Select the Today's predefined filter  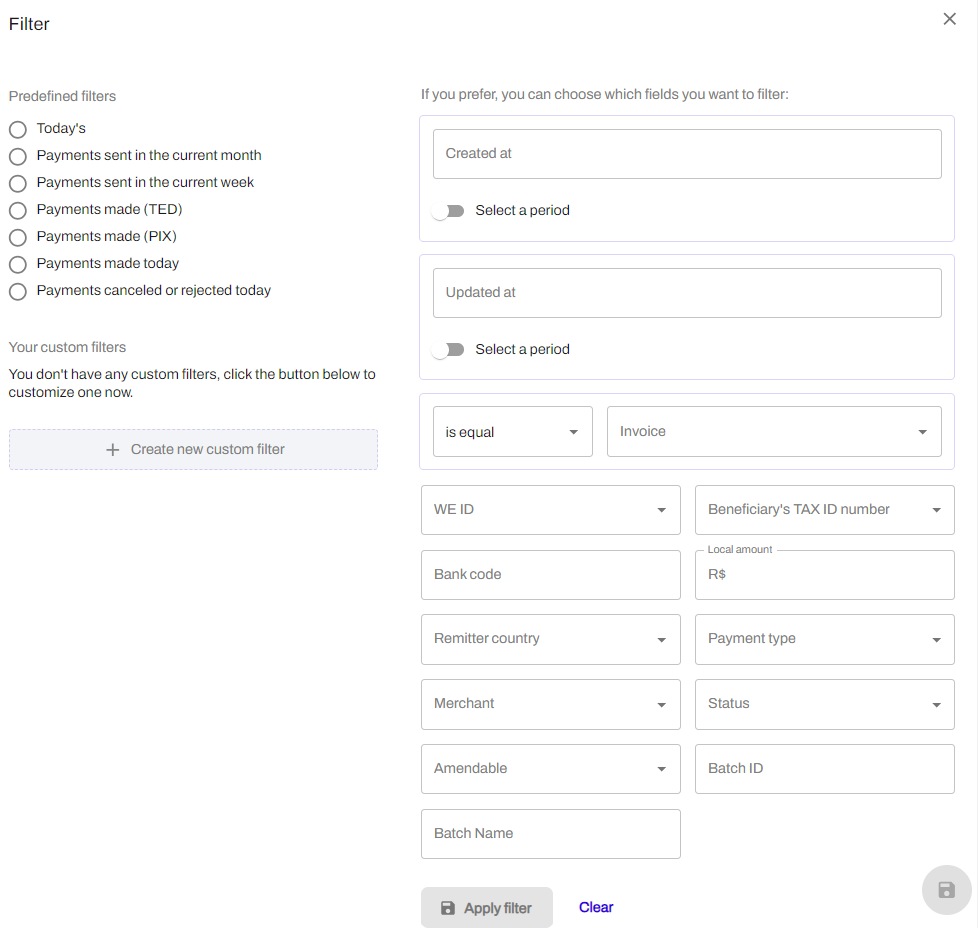tap(17, 129)
